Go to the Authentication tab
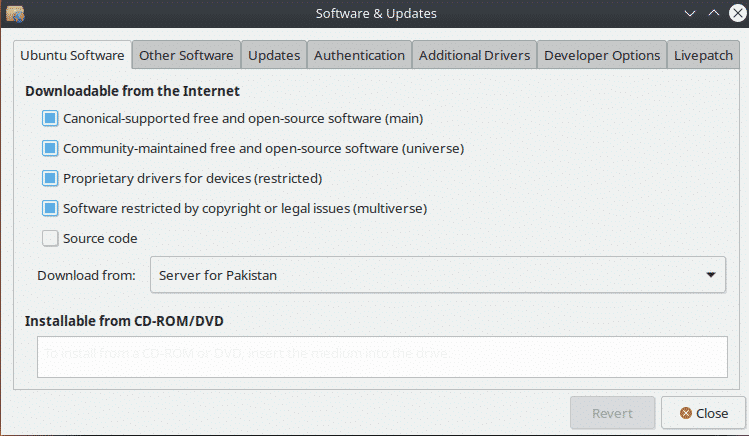The image size is (749, 436). click(x=359, y=55)
